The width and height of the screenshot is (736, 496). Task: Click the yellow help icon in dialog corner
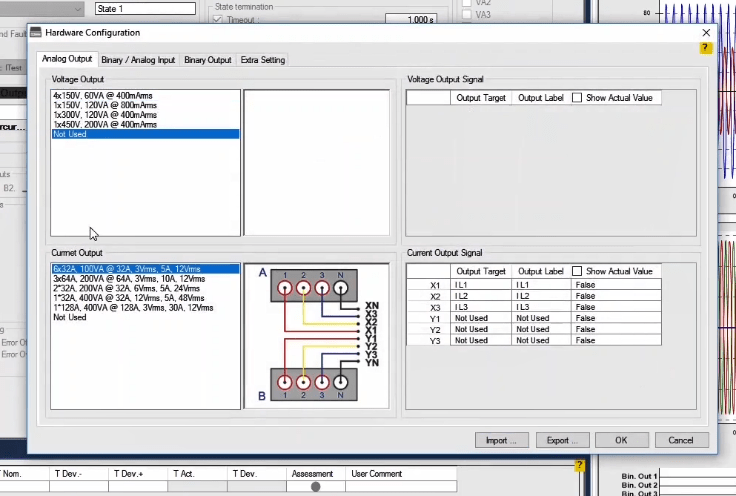pos(706,48)
